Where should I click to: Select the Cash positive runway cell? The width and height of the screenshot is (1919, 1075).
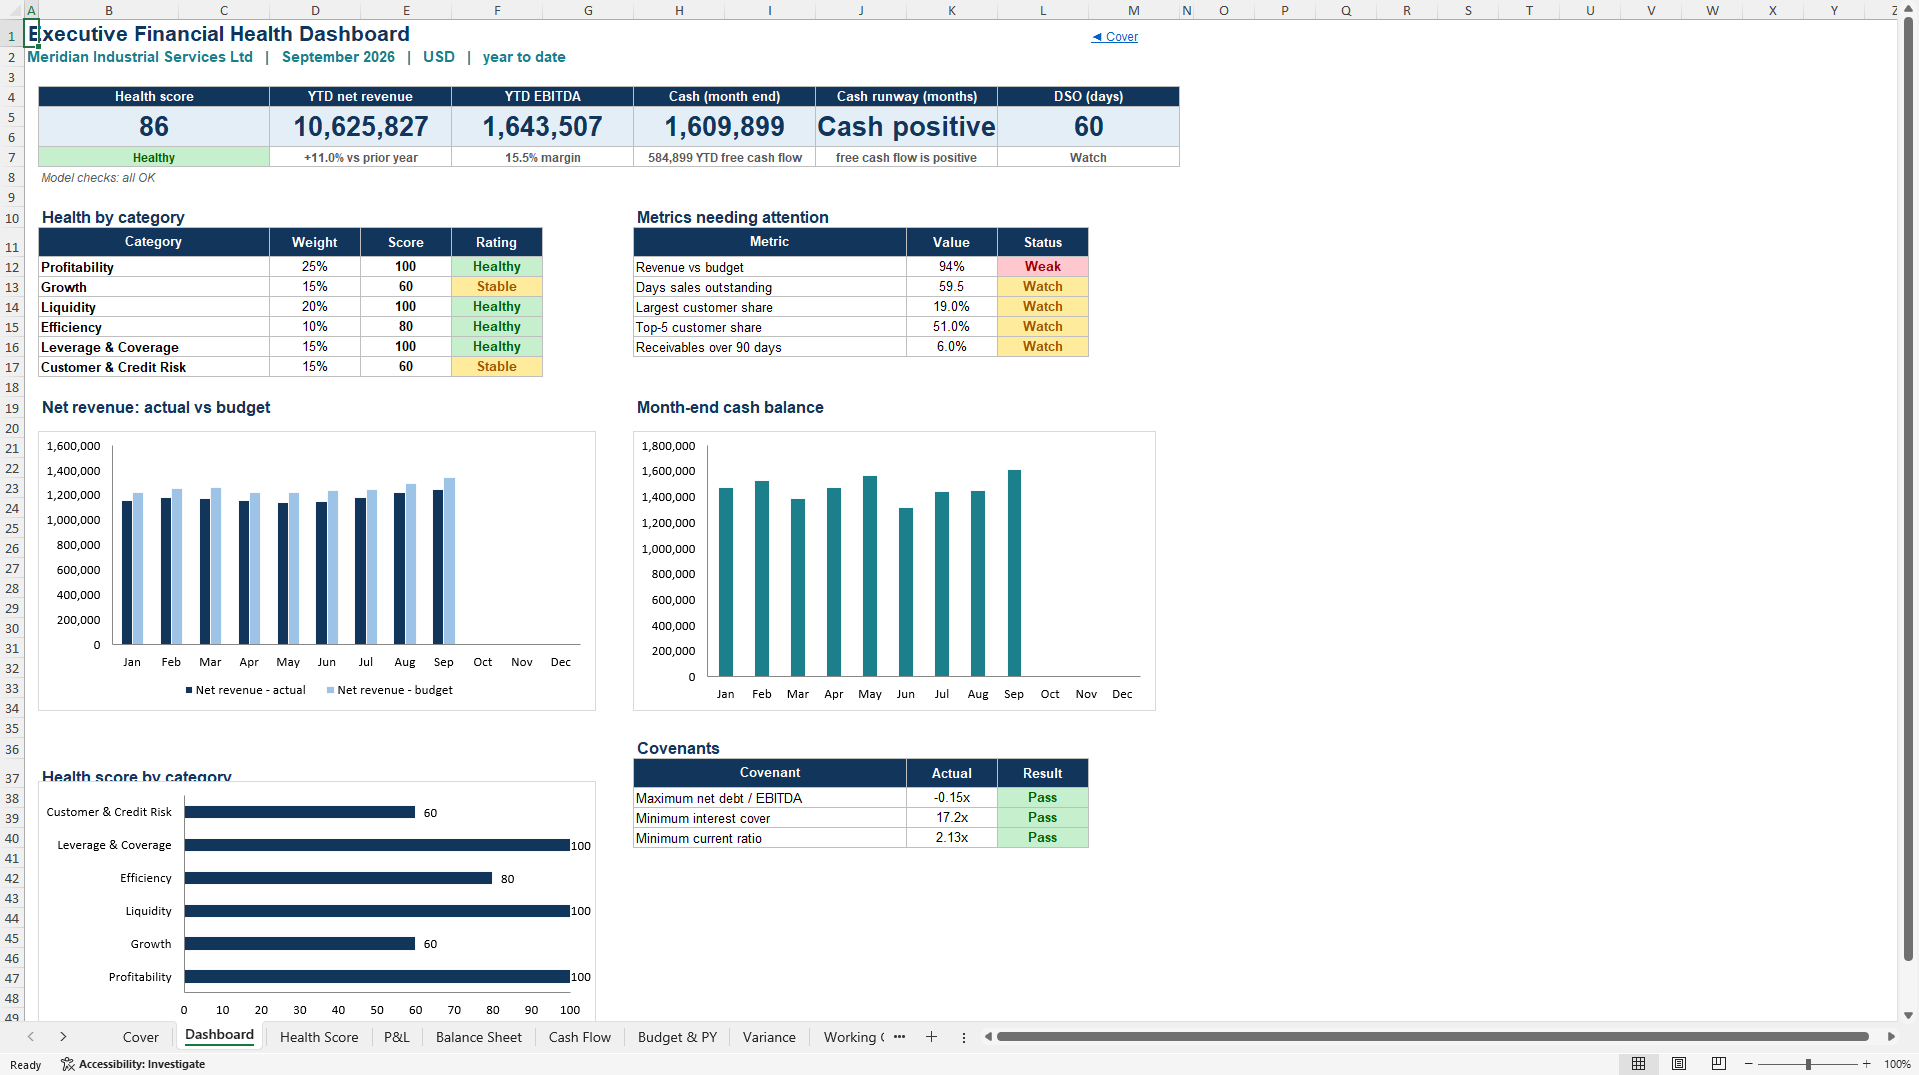pos(906,127)
